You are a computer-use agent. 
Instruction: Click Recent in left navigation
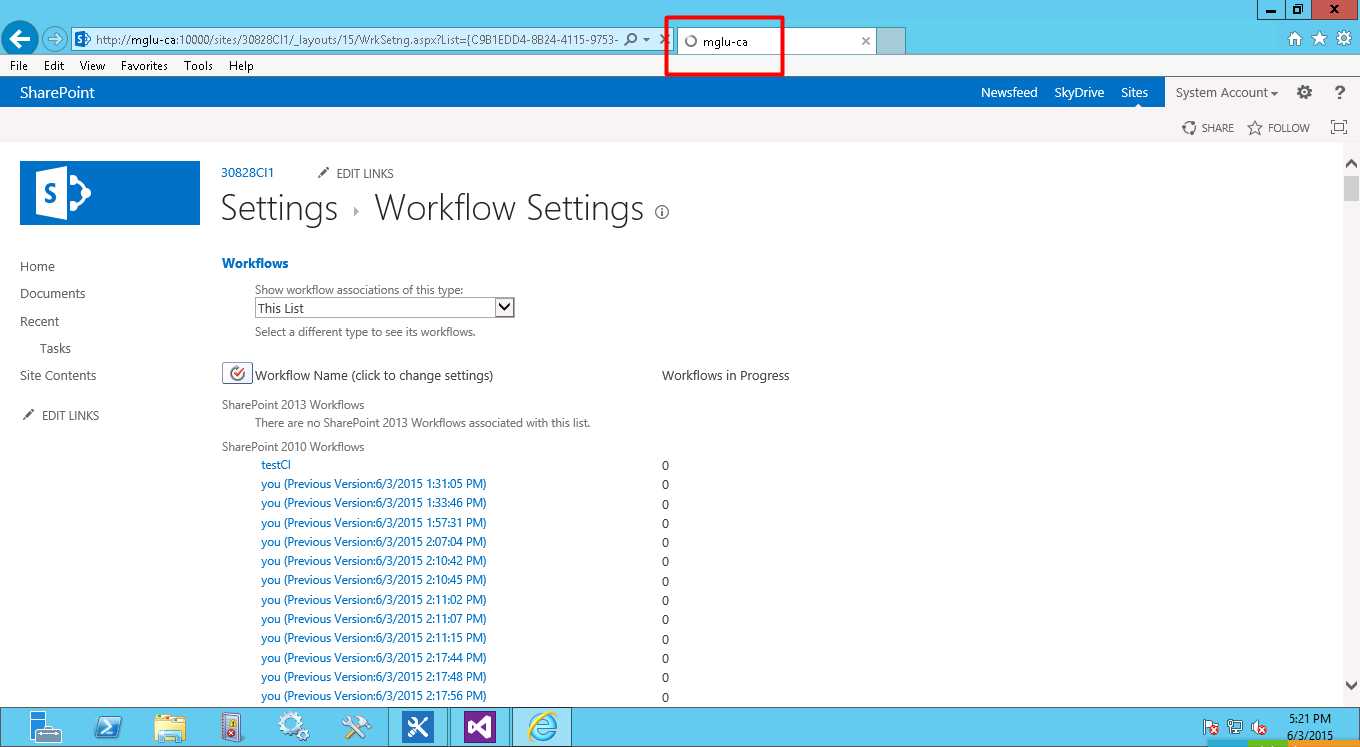(39, 321)
